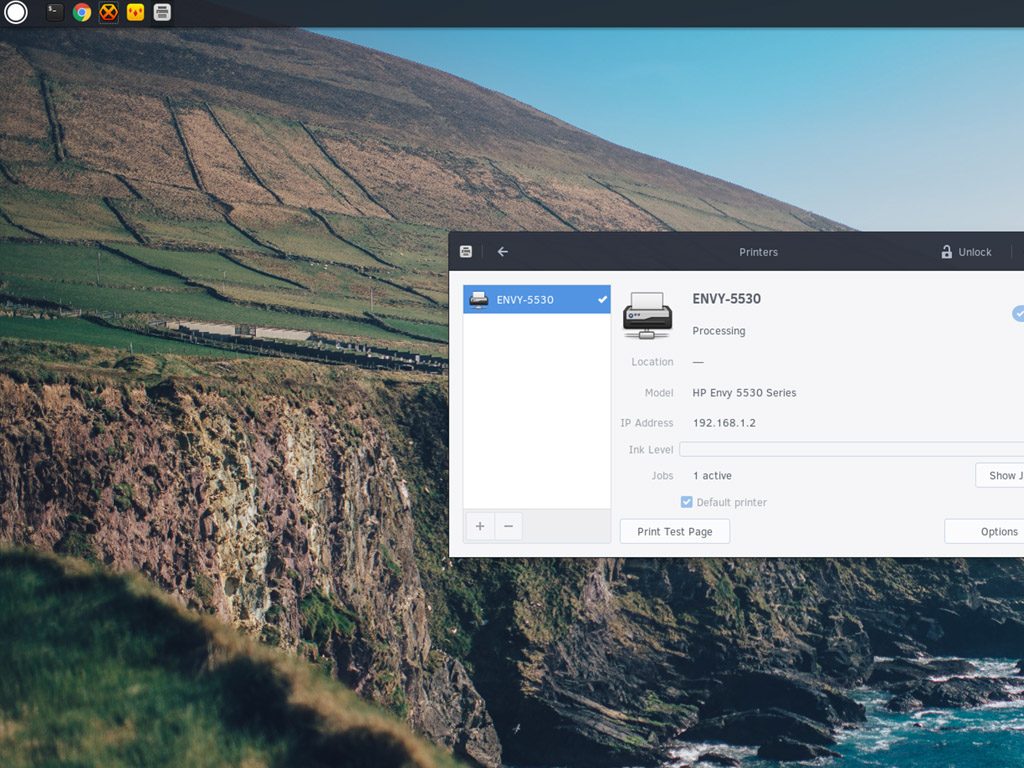Viewport: 1024px width, 768px height.
Task: Click the ENVY-5530 printer name heading
Action: [726, 299]
